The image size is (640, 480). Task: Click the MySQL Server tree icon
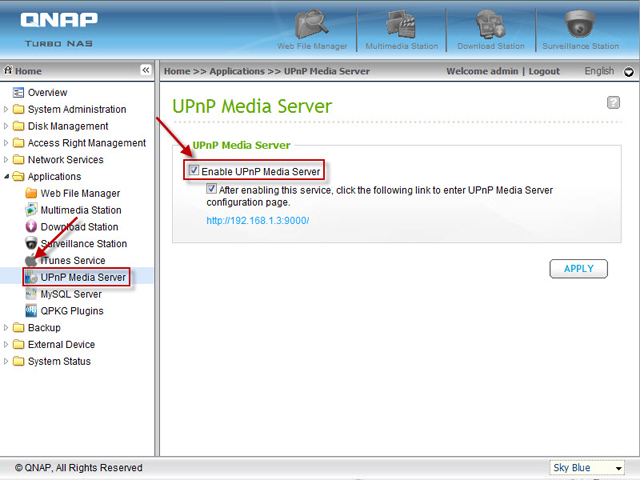point(31,294)
